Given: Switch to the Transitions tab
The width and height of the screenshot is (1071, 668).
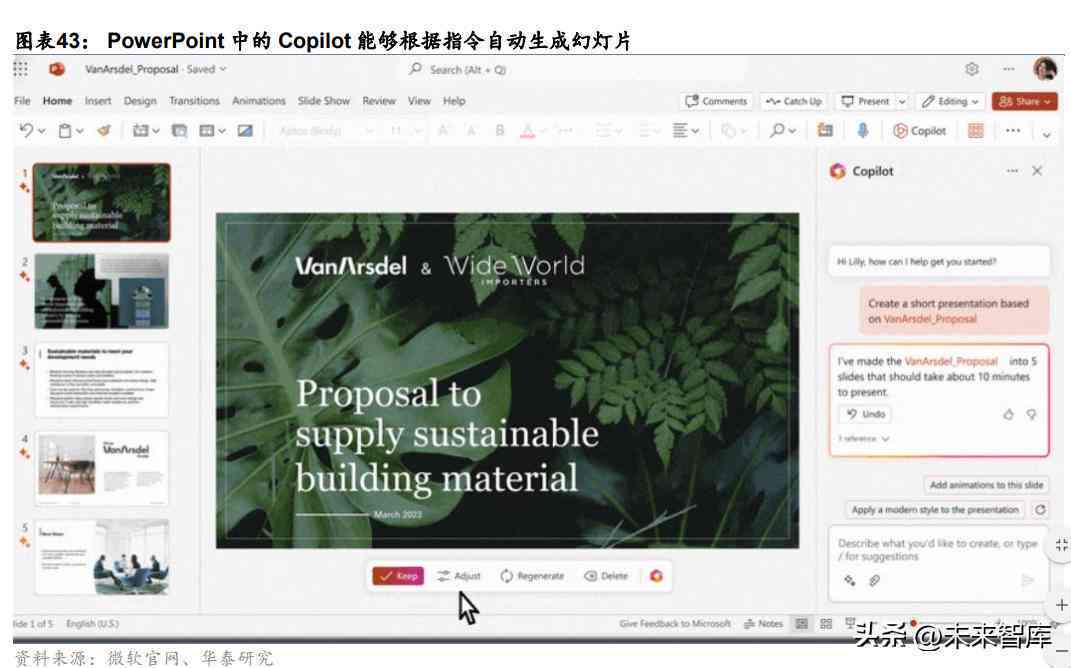Looking at the screenshot, I should coord(194,100).
